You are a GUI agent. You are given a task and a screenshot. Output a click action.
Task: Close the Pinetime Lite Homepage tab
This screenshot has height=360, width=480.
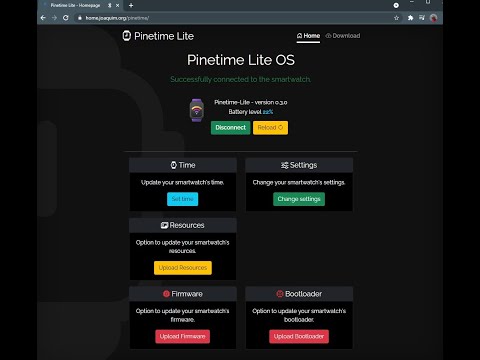pyautogui.click(x=117, y=5)
